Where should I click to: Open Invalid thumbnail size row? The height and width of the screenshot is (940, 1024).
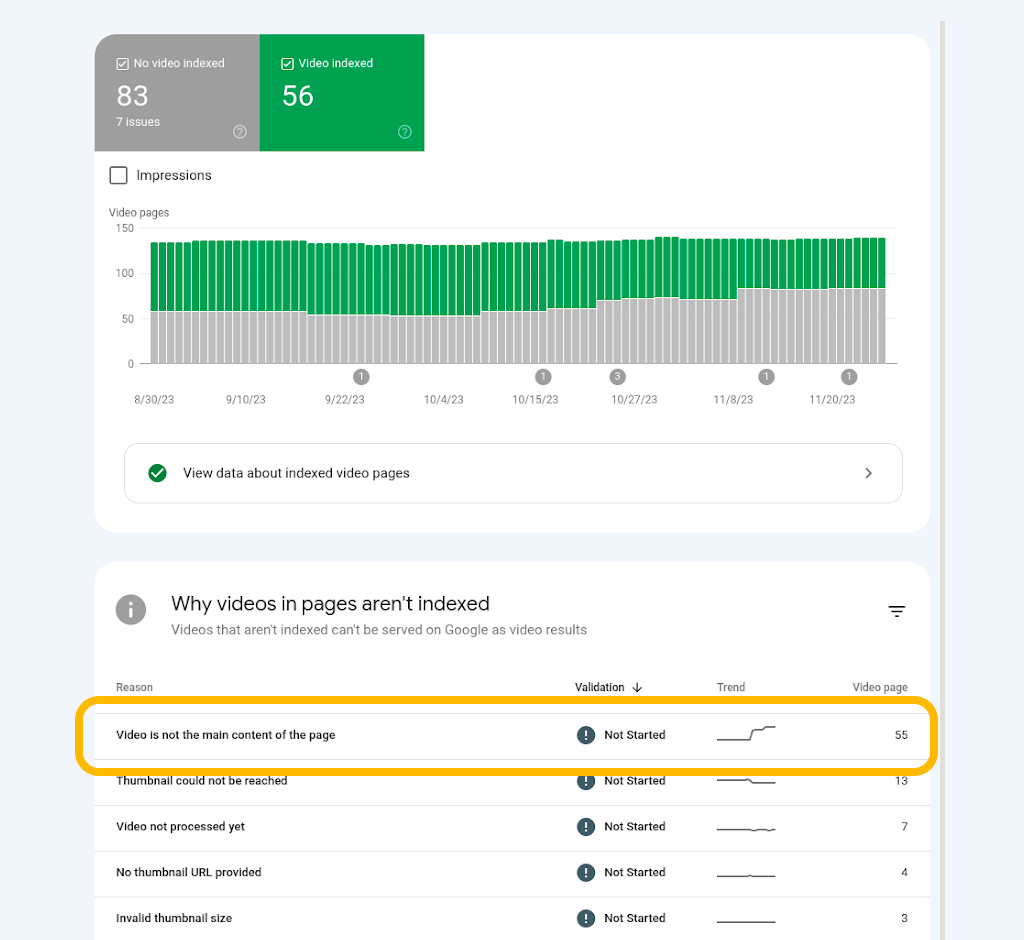(x=512, y=918)
